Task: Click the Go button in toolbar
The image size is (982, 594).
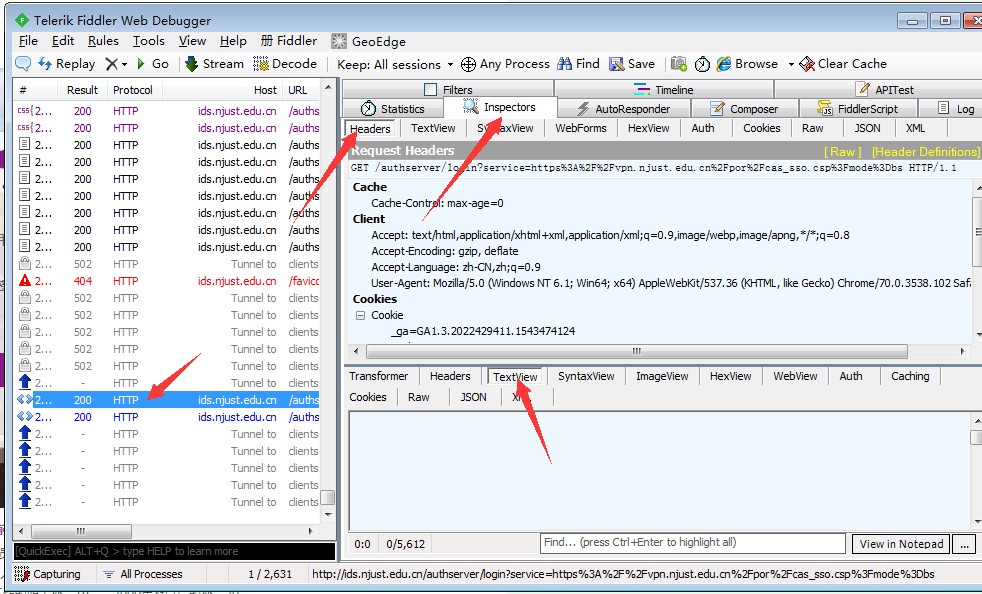Action: coord(153,63)
